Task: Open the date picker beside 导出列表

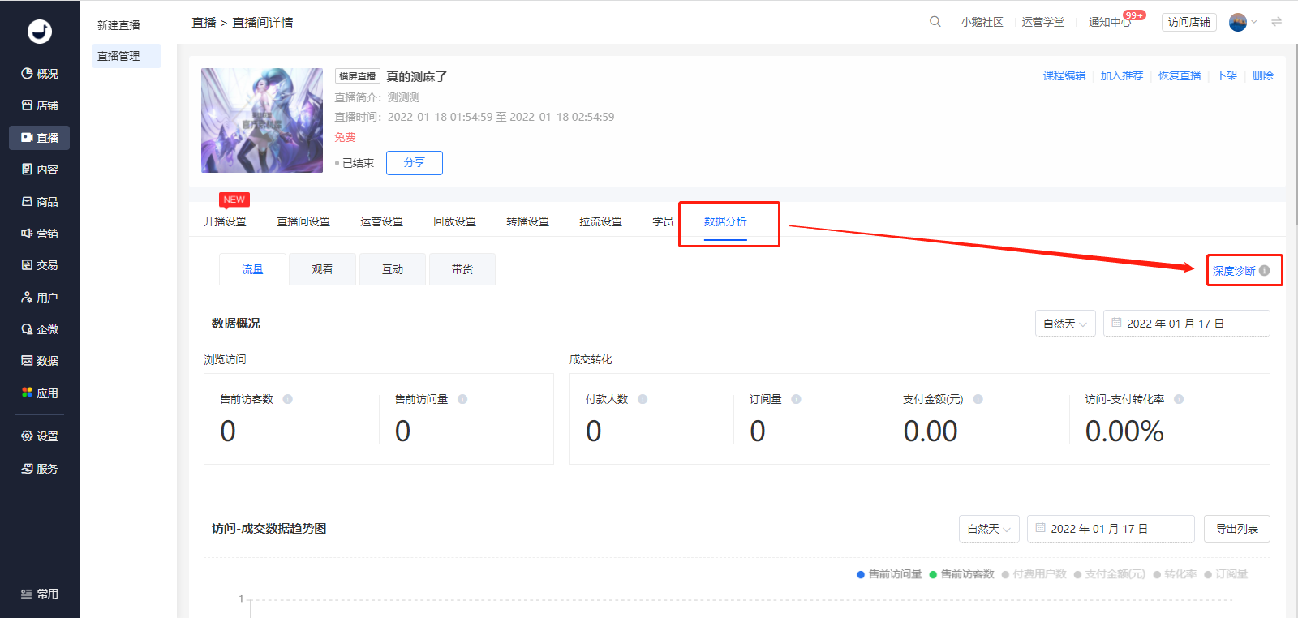Action: click(1110, 529)
